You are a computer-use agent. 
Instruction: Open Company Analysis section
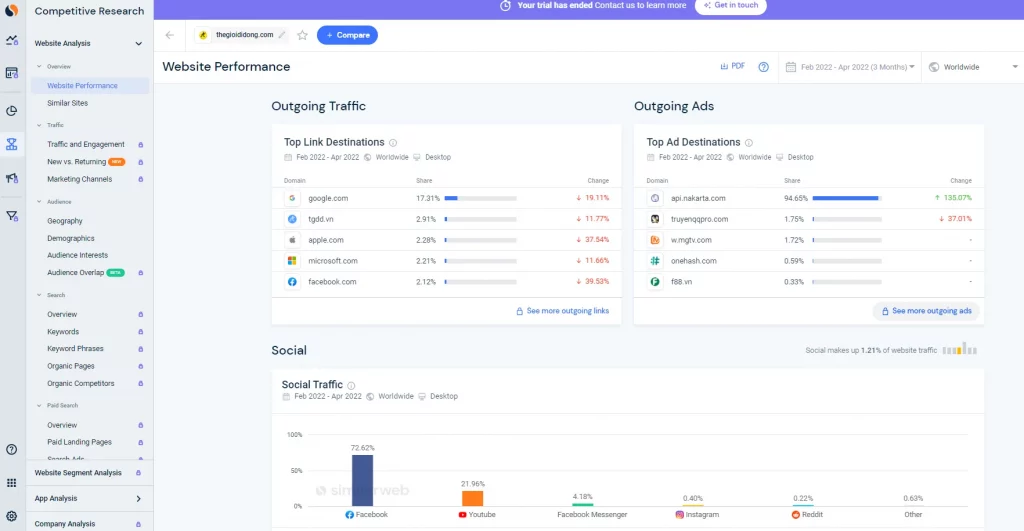click(x=89, y=524)
